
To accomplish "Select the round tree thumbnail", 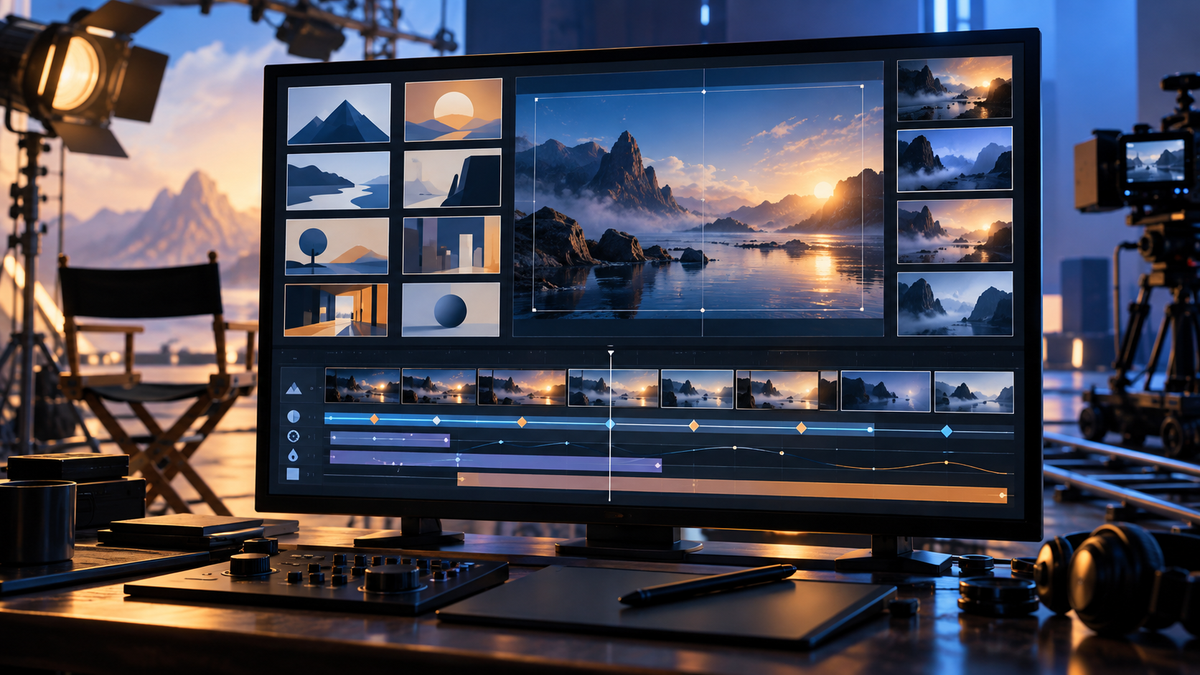I will pyautogui.click(x=336, y=246).
